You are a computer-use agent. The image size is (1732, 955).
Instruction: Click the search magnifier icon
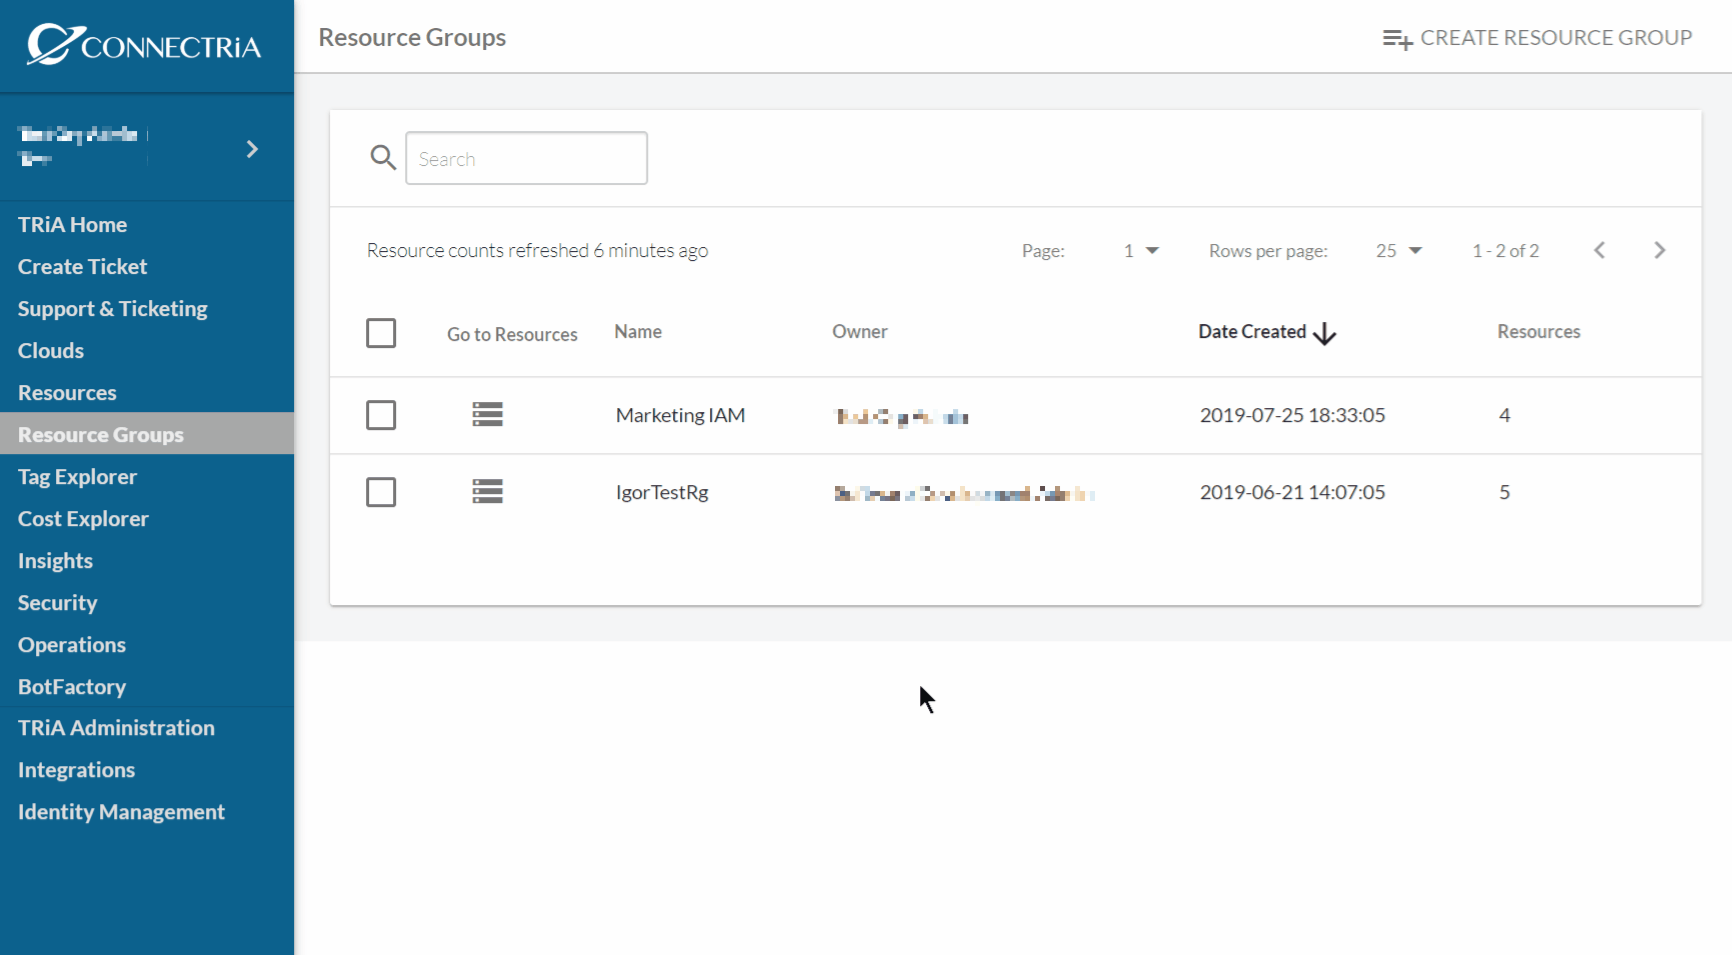click(x=383, y=157)
